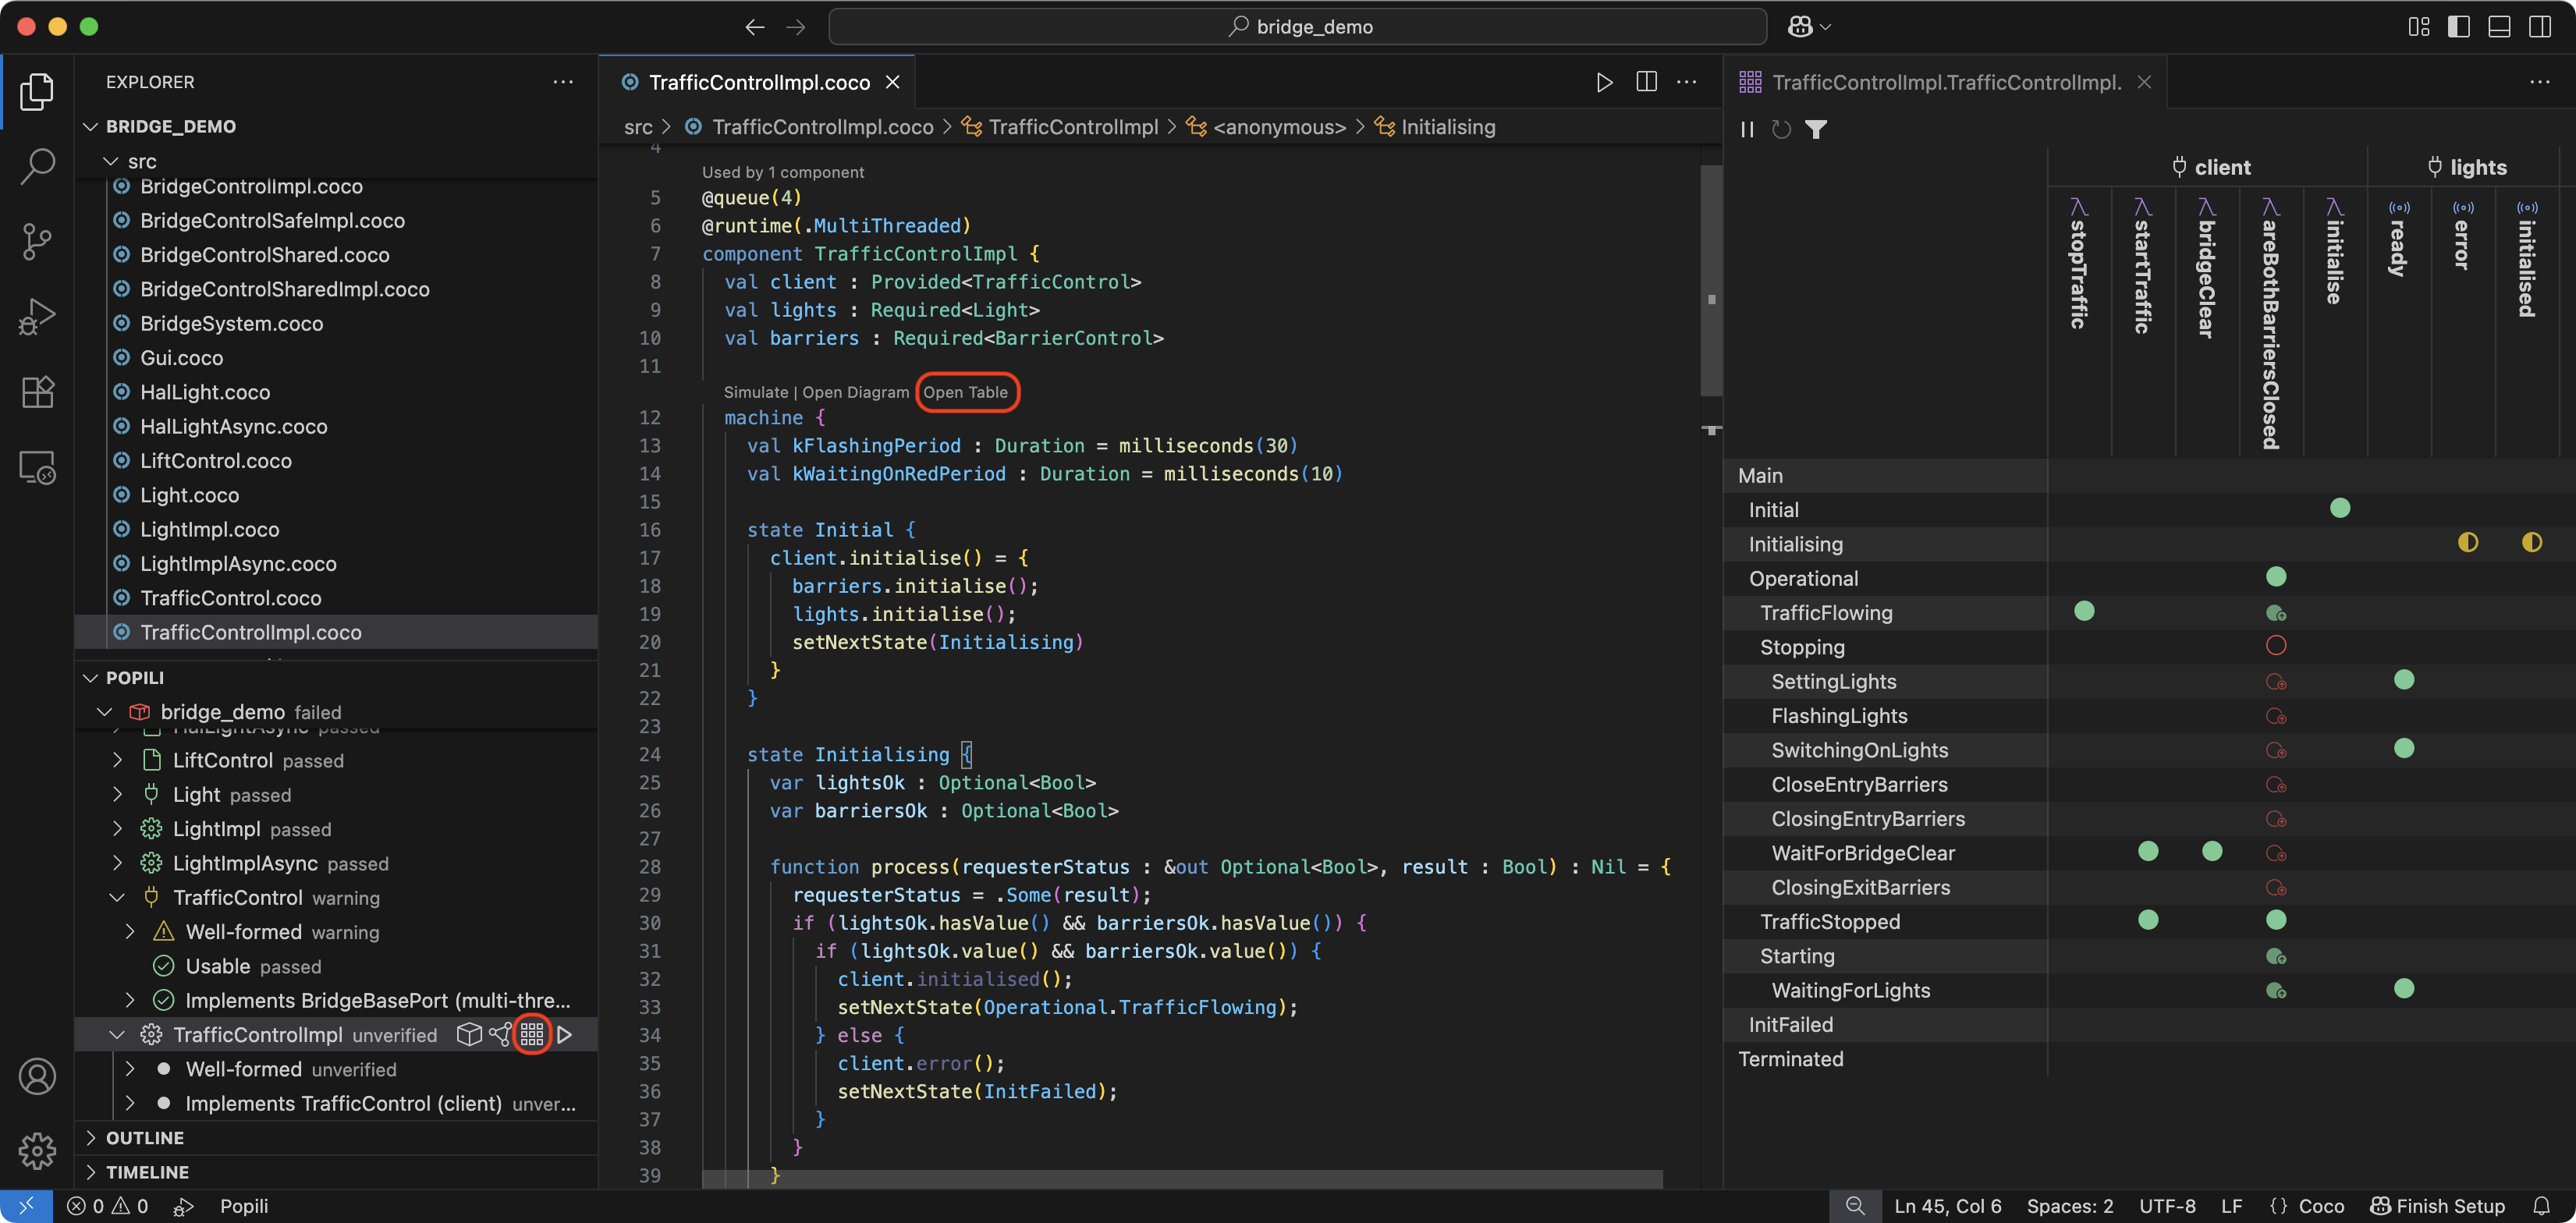2576x1223 pixels.
Task: Collapse bridge_demo failed node
Action: coord(105,711)
